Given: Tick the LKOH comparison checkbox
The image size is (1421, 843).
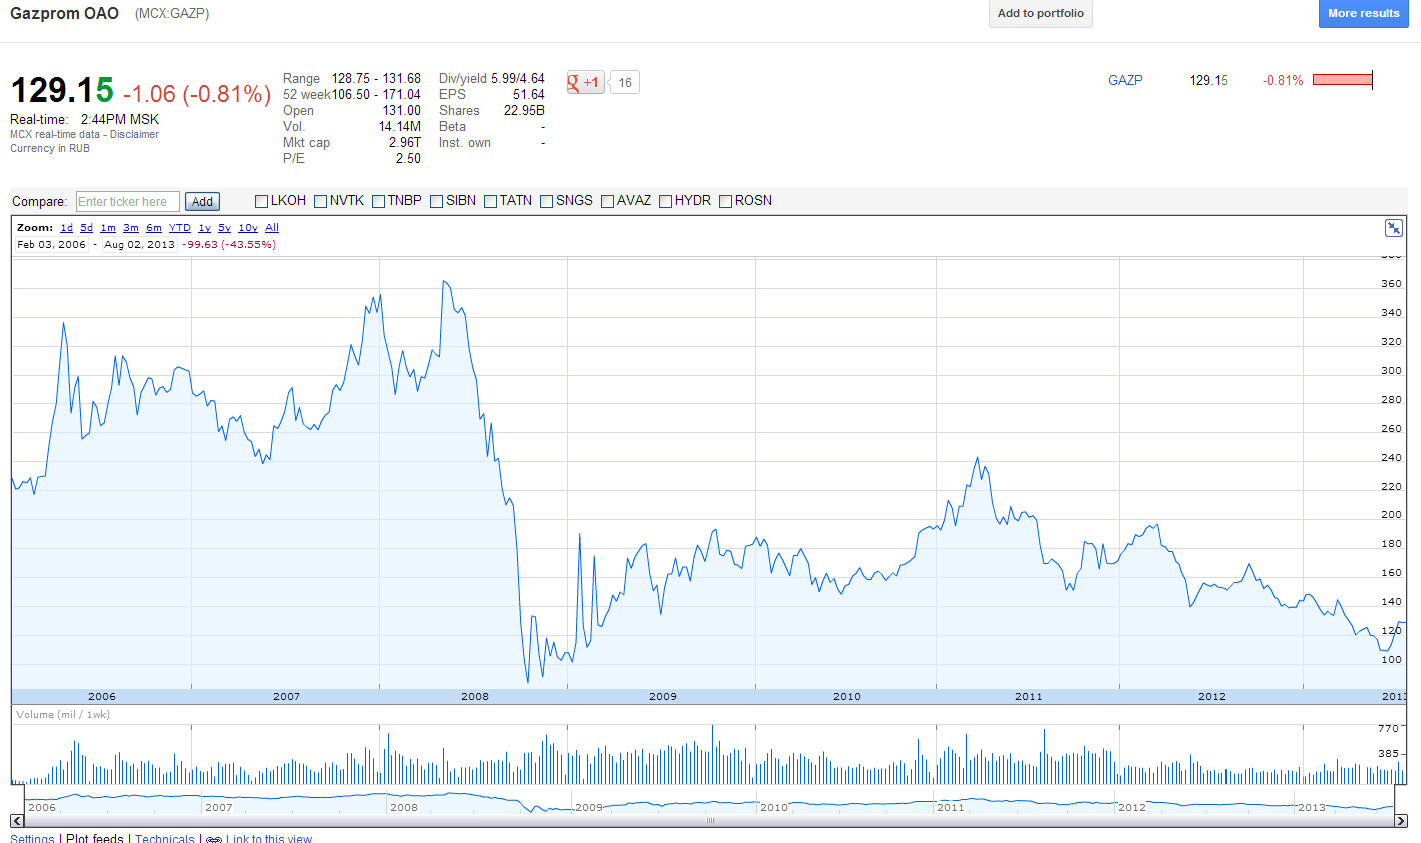Looking at the screenshot, I should (262, 201).
